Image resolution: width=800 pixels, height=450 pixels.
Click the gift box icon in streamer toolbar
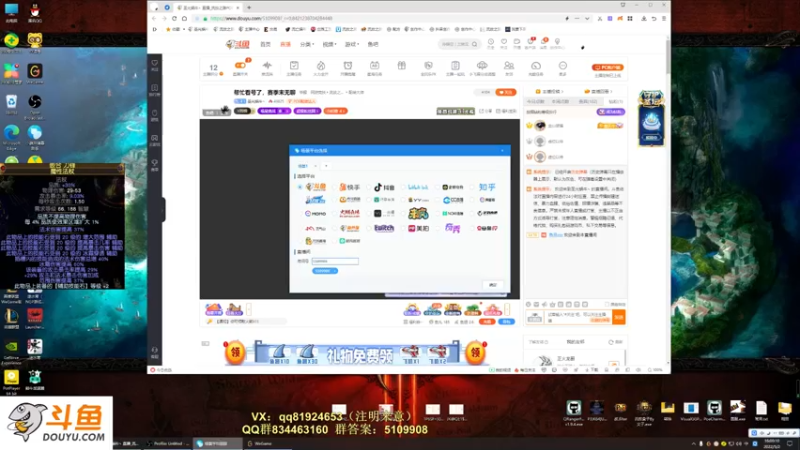(x=402, y=65)
